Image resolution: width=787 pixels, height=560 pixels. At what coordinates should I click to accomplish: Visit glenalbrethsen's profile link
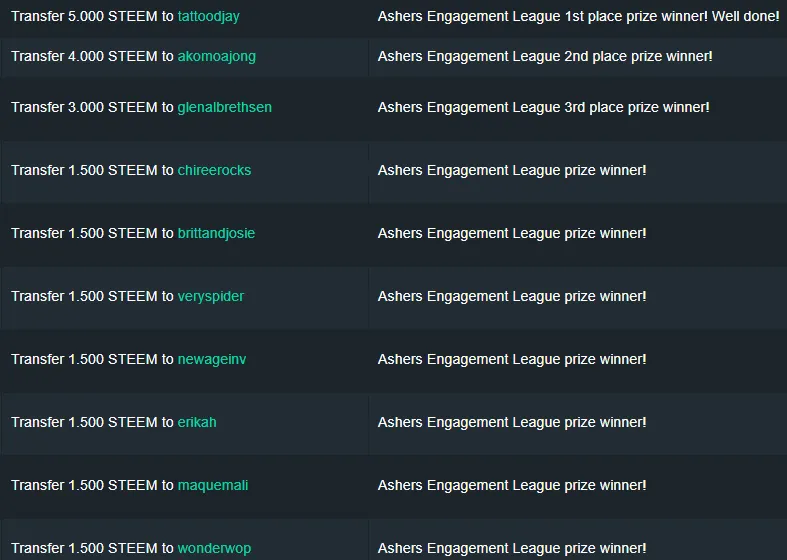coord(224,107)
